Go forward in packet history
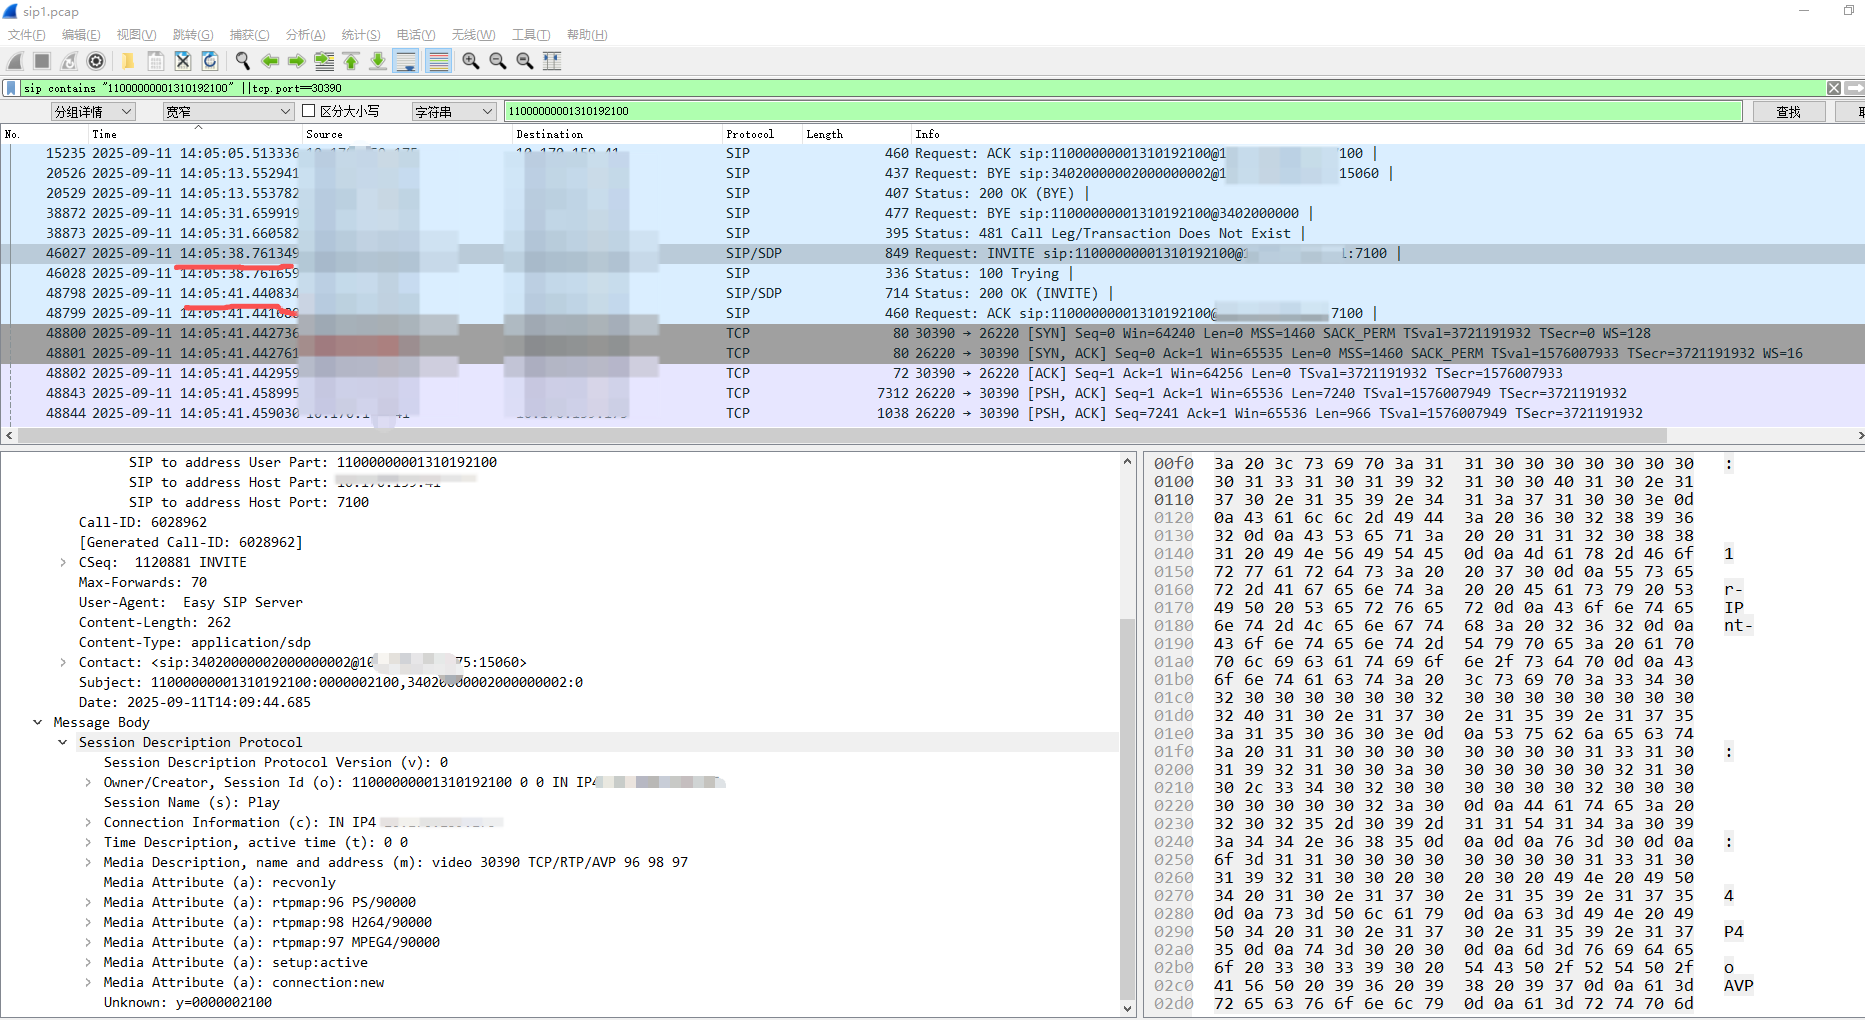The width and height of the screenshot is (1865, 1020). tap(297, 61)
